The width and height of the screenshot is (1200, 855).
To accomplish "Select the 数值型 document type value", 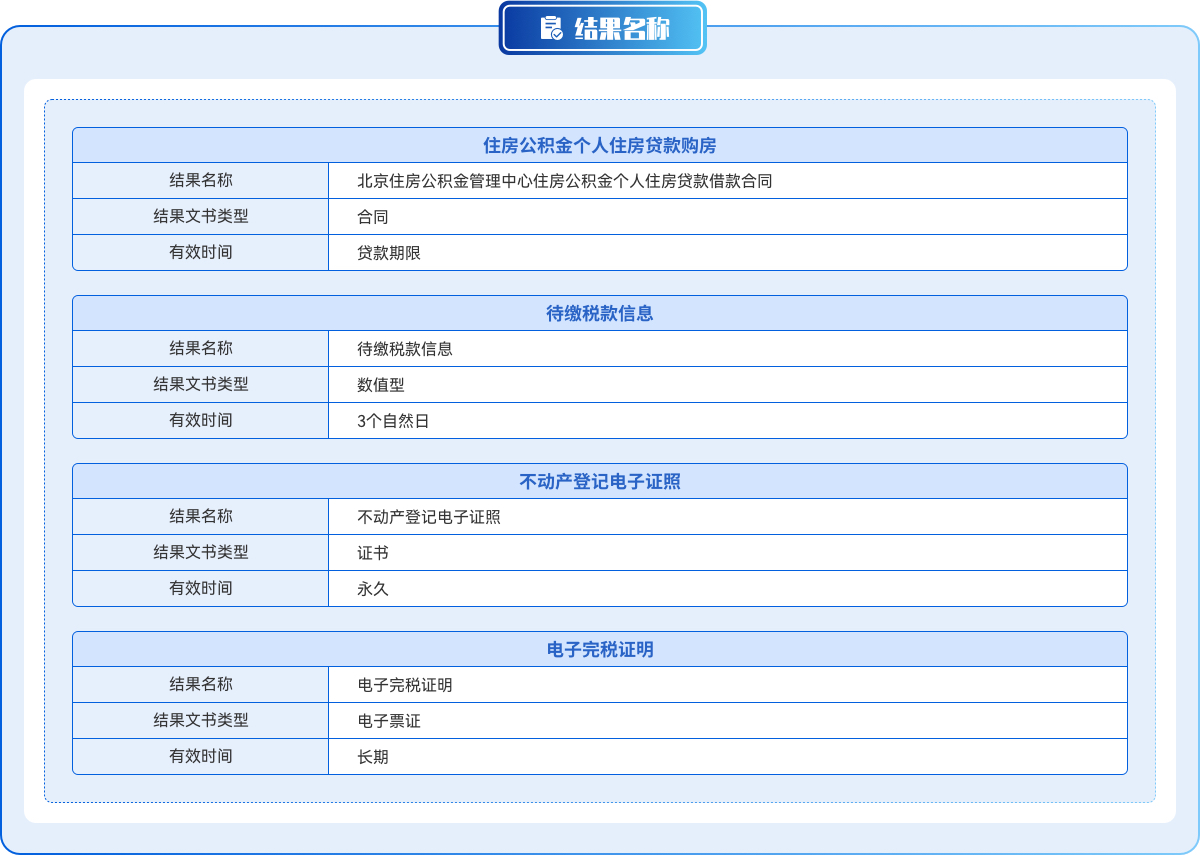I will (381, 385).
